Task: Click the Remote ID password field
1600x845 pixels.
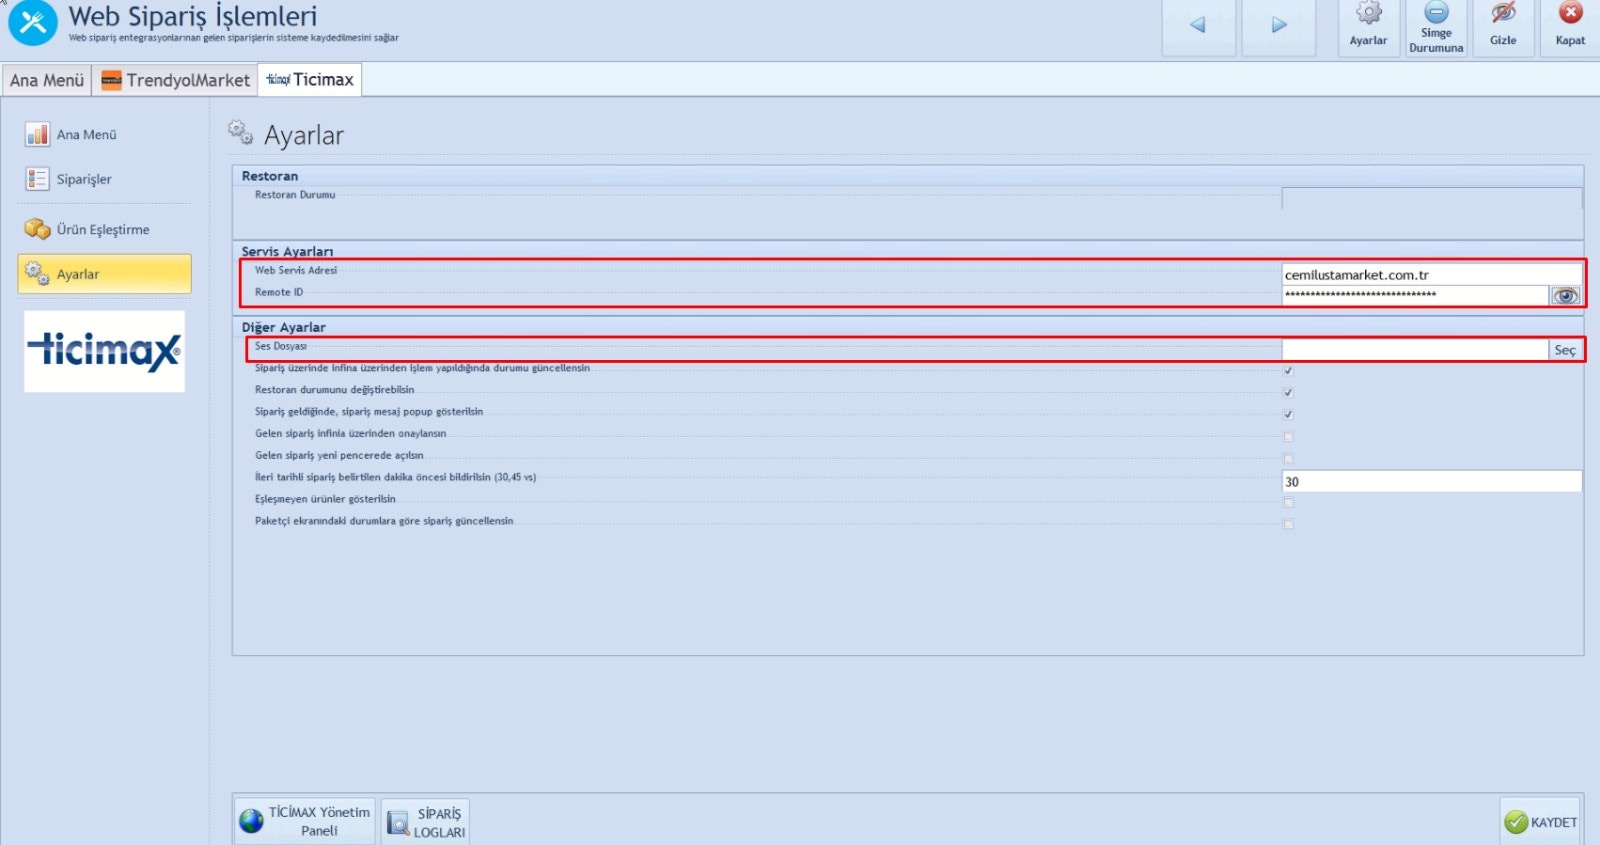Action: [1415, 295]
